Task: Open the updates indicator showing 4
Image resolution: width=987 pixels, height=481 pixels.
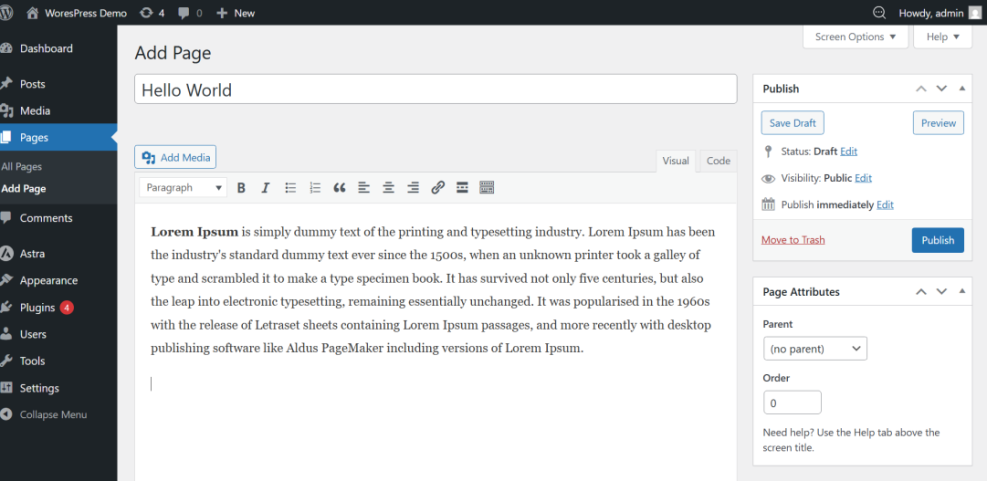Action: coord(152,13)
